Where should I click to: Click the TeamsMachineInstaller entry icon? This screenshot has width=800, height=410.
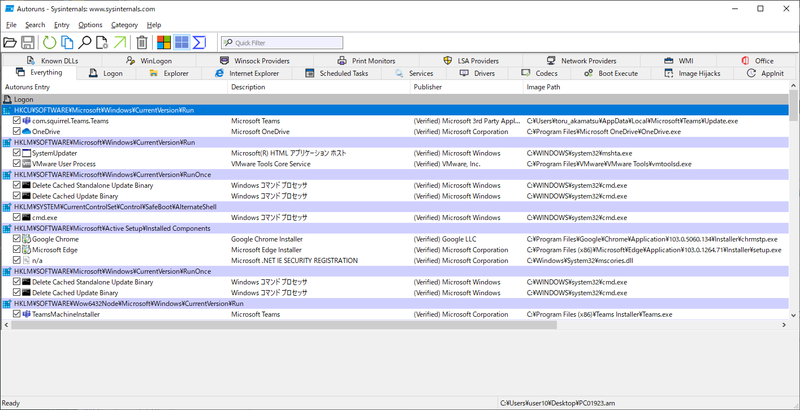coord(27,314)
